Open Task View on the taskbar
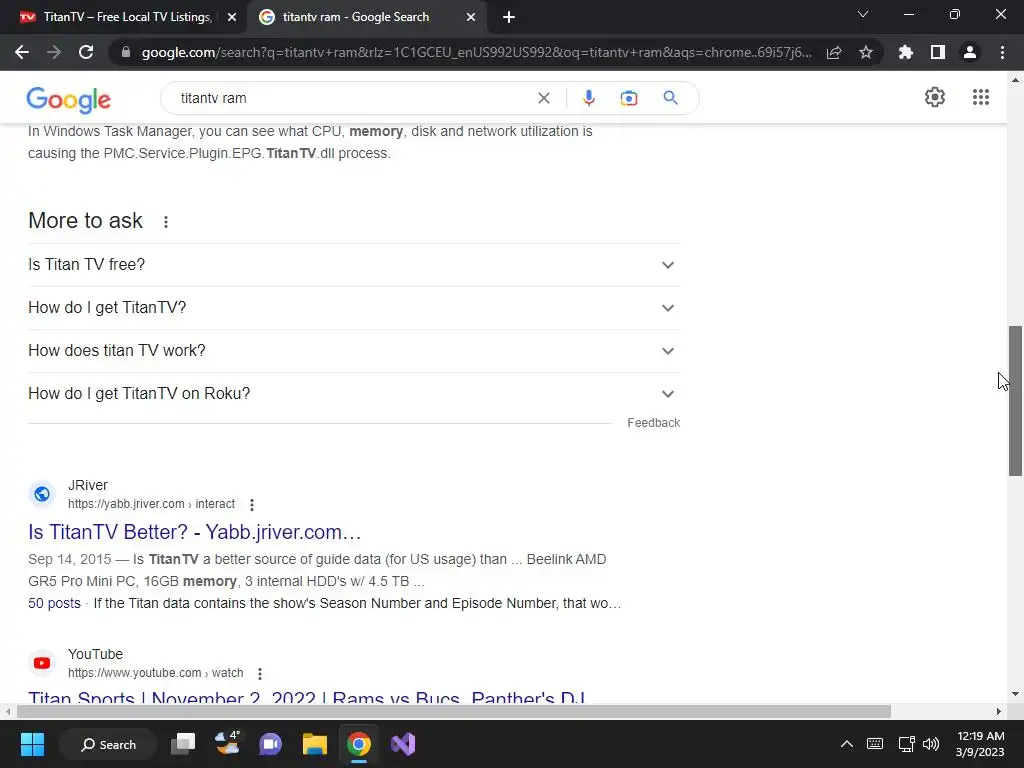Viewport: 1024px width, 768px height. tap(183, 744)
